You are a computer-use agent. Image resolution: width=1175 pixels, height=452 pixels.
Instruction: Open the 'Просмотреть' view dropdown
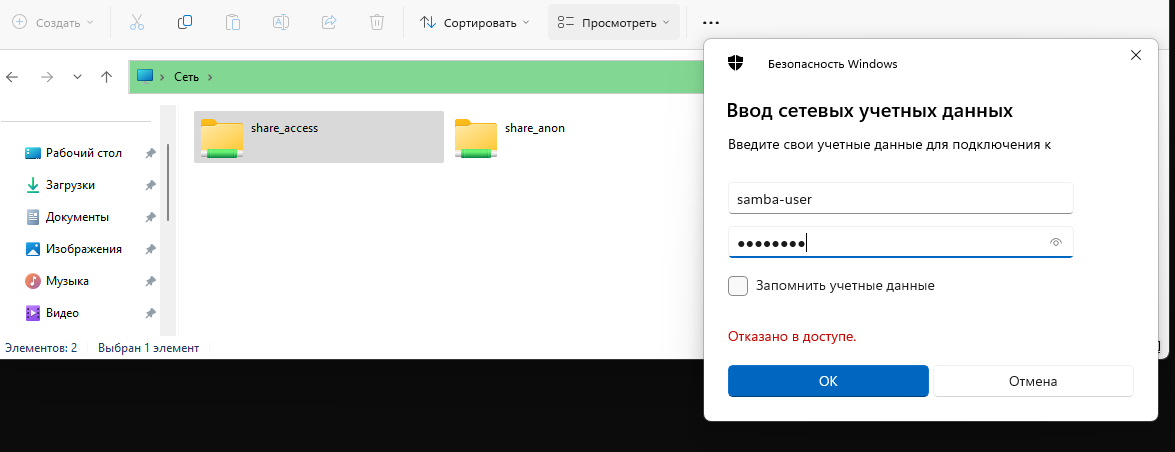coord(613,22)
